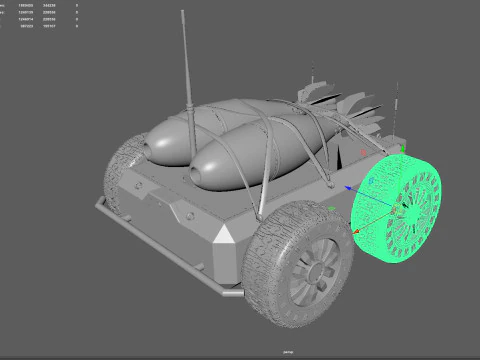Click the red plane handle above the green wheel
This screenshot has width=480, height=360.
[x=363, y=153]
